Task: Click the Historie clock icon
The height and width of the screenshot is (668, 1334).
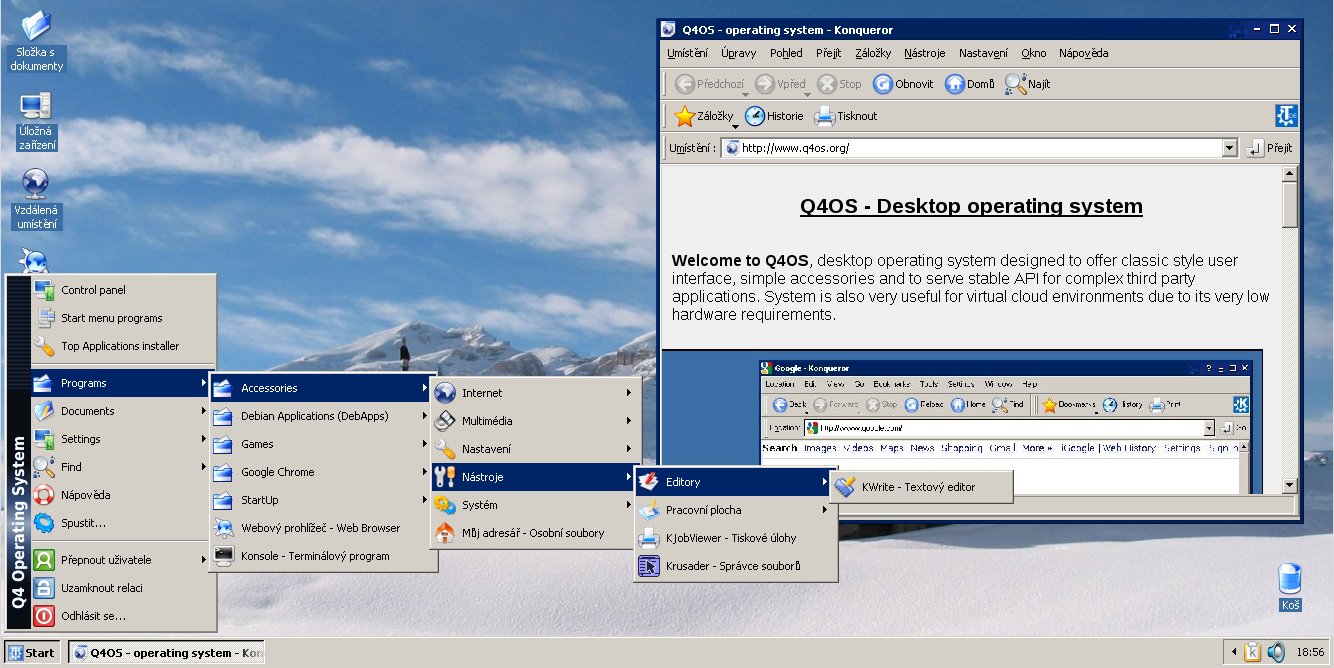Action: pyautogui.click(x=755, y=116)
